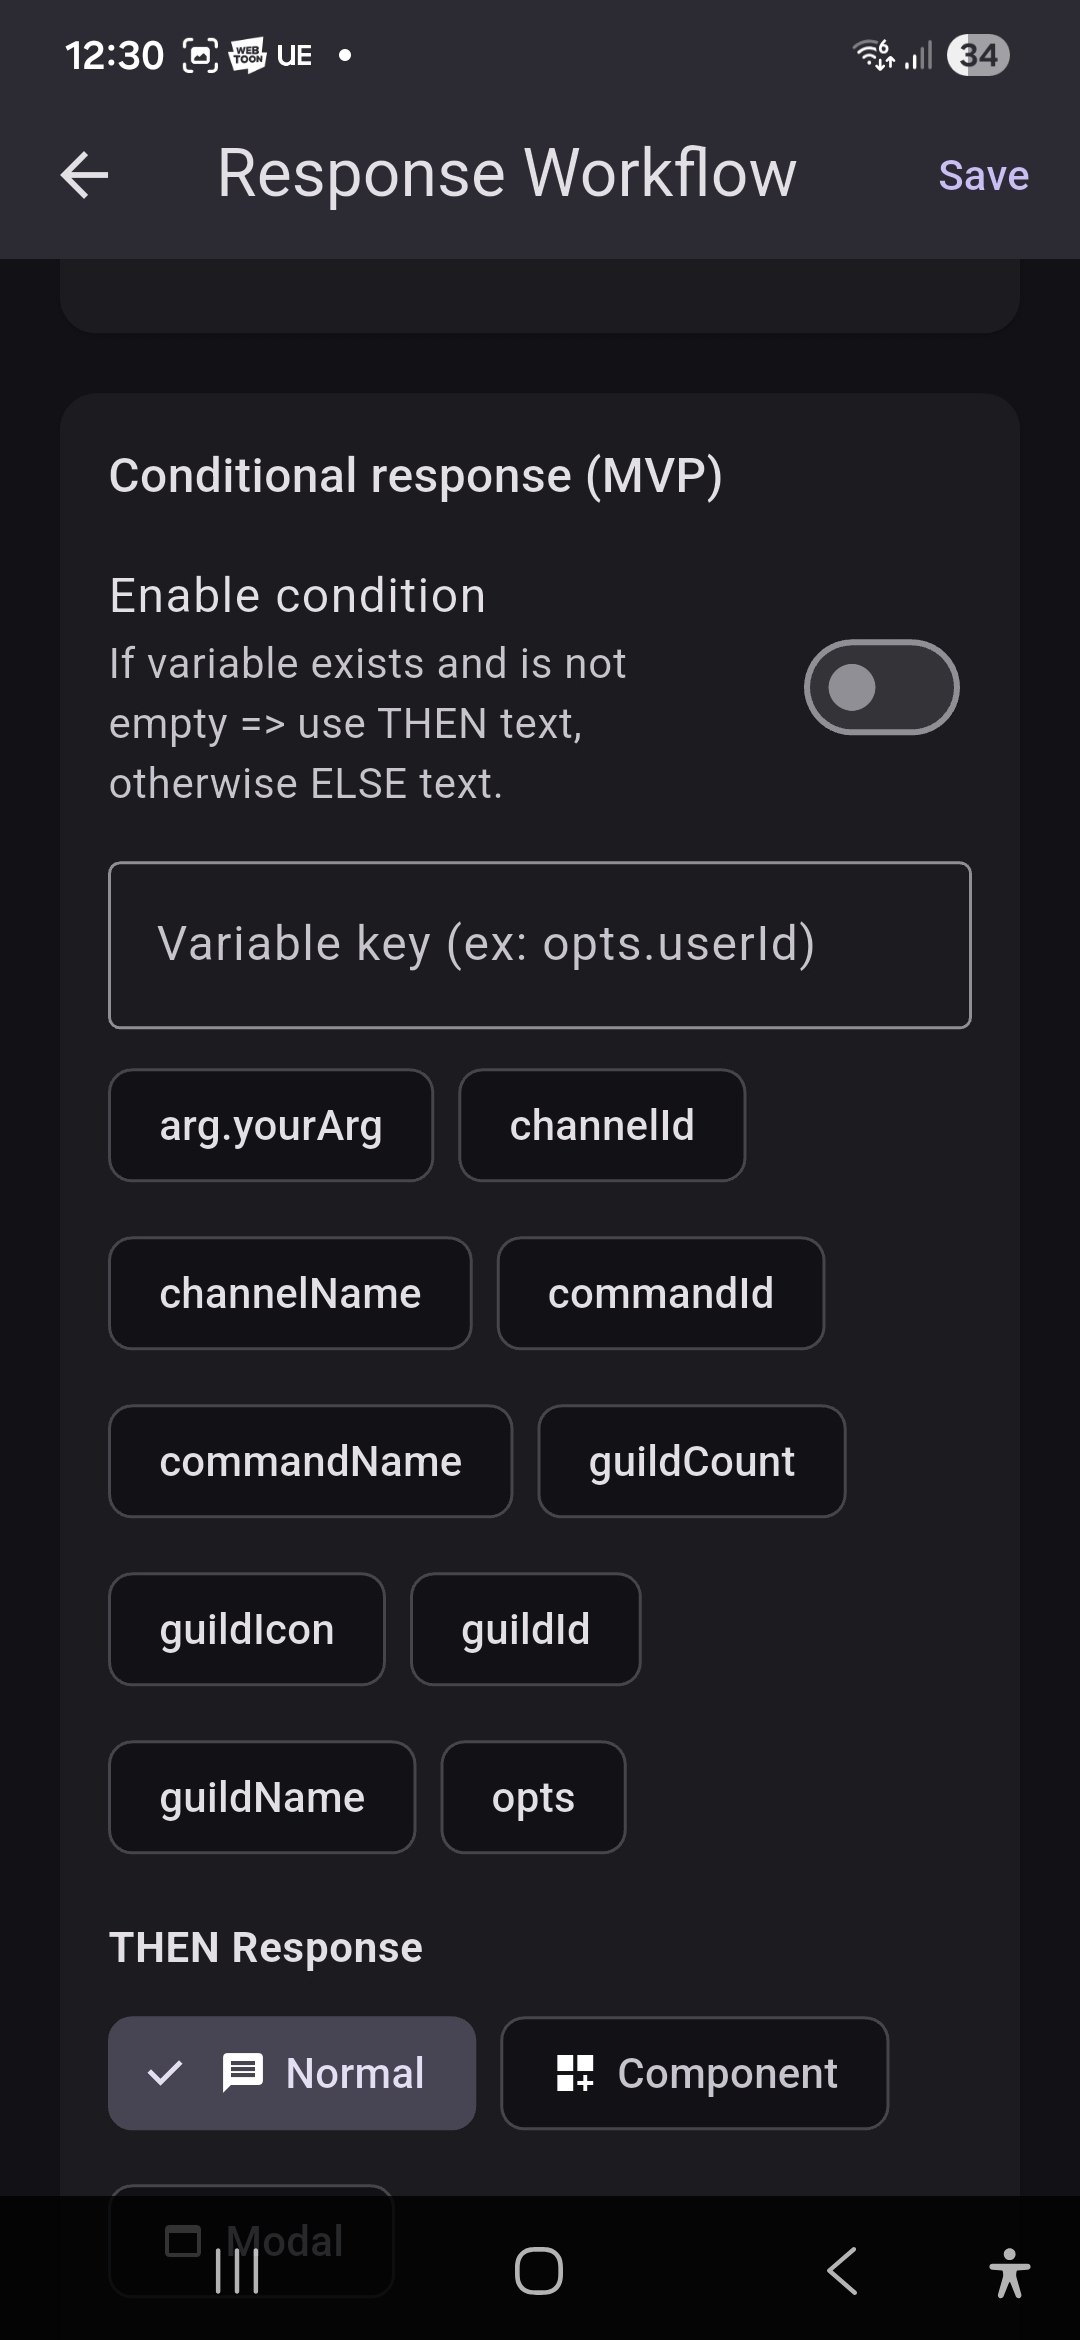Tap the navigation back chevron
This screenshot has height=2340, width=1080.
(840, 2270)
